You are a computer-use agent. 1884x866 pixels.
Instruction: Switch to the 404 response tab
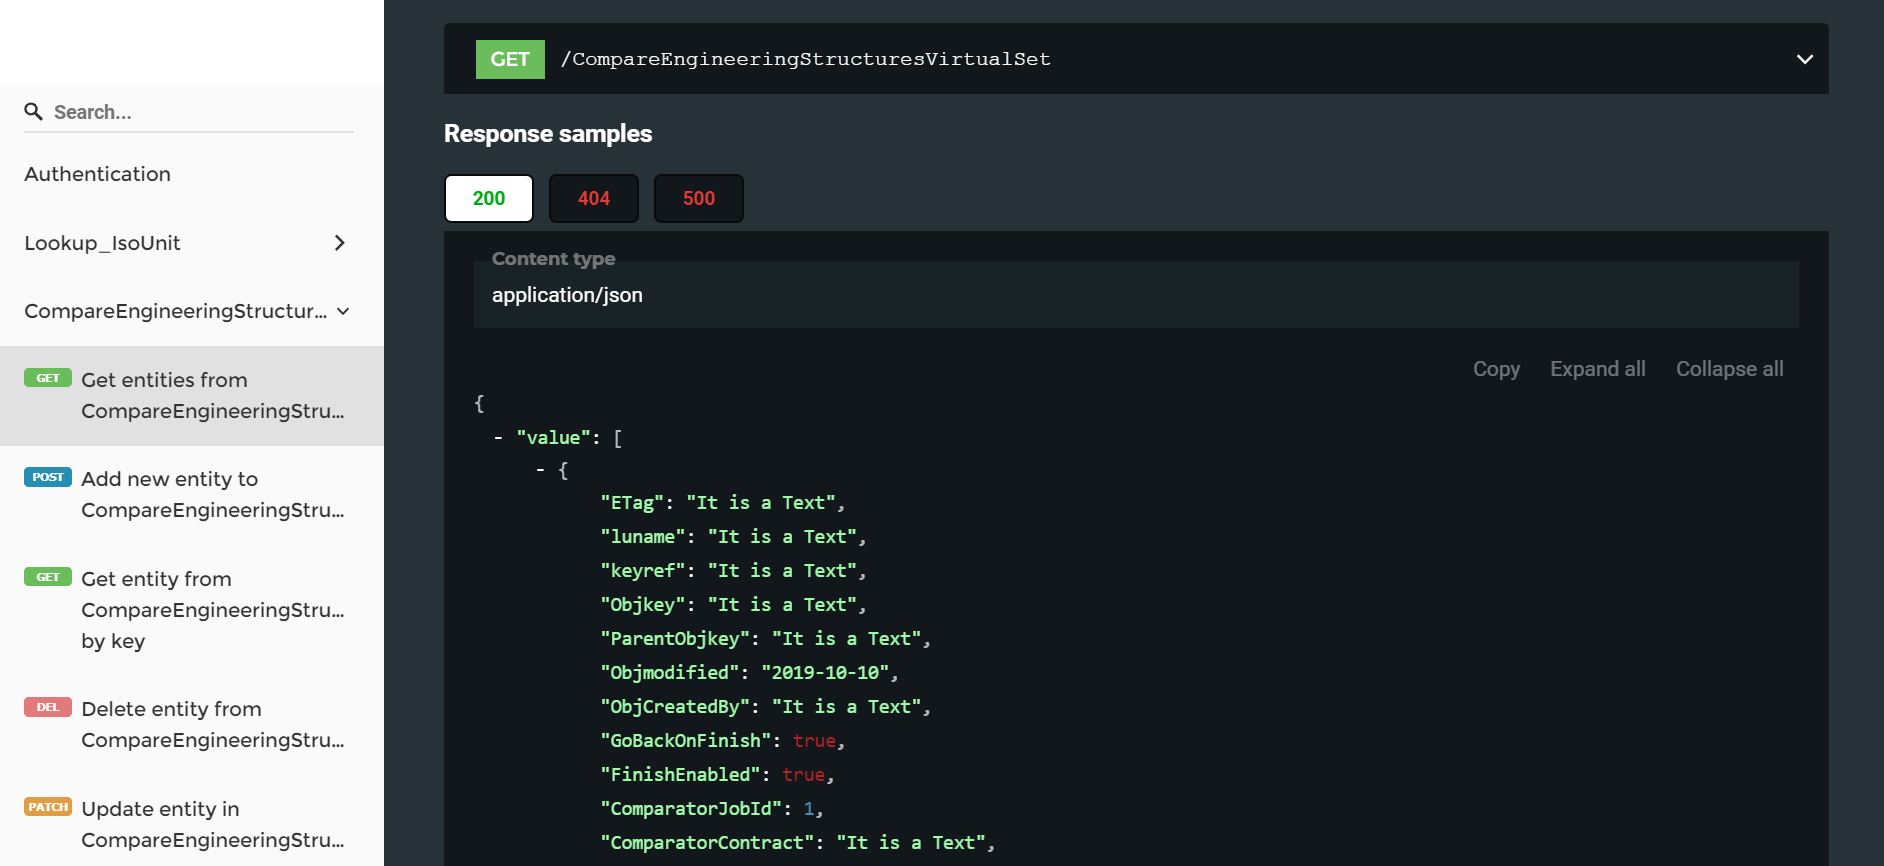tap(594, 198)
